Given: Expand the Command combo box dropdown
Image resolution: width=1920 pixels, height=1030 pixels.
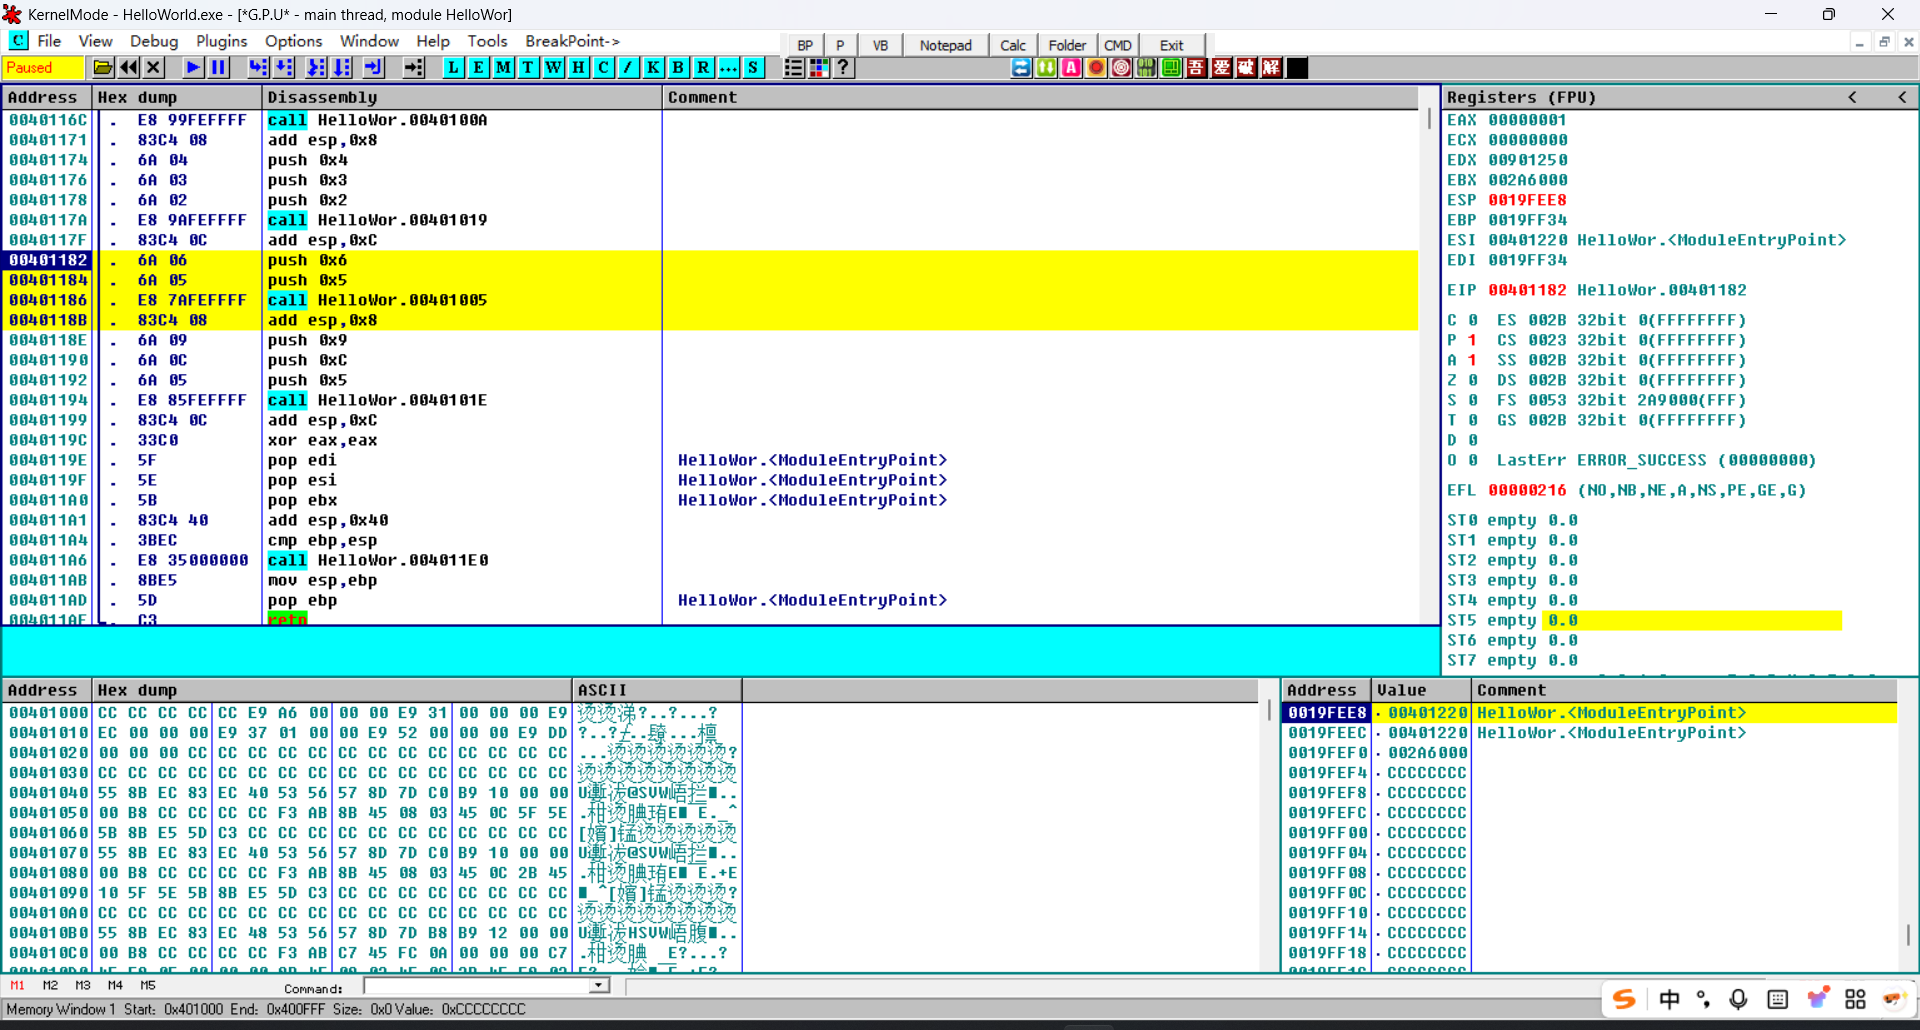Looking at the screenshot, I should (x=598, y=986).
